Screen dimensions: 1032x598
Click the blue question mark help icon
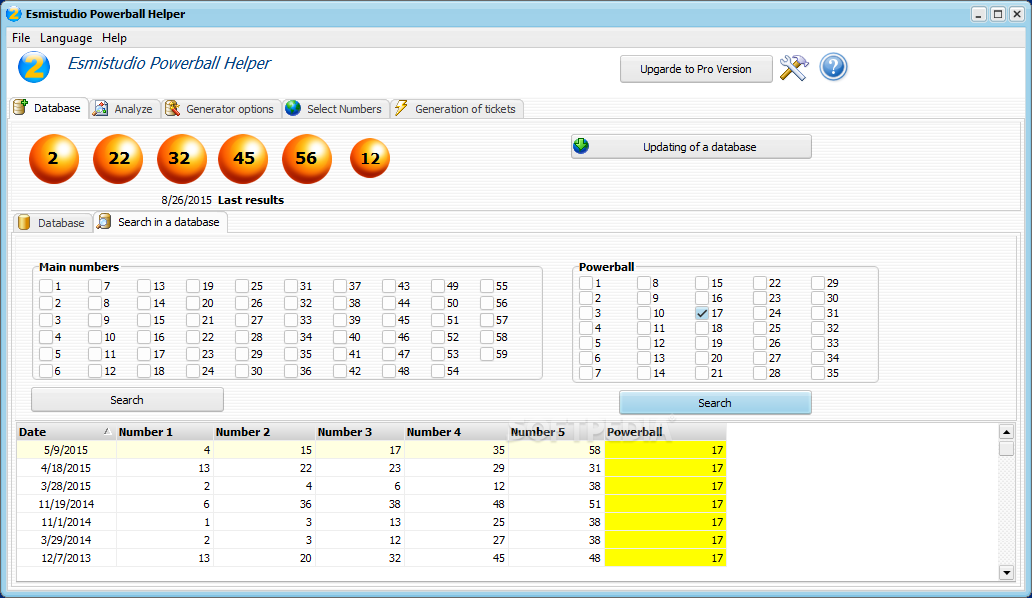(x=833, y=67)
